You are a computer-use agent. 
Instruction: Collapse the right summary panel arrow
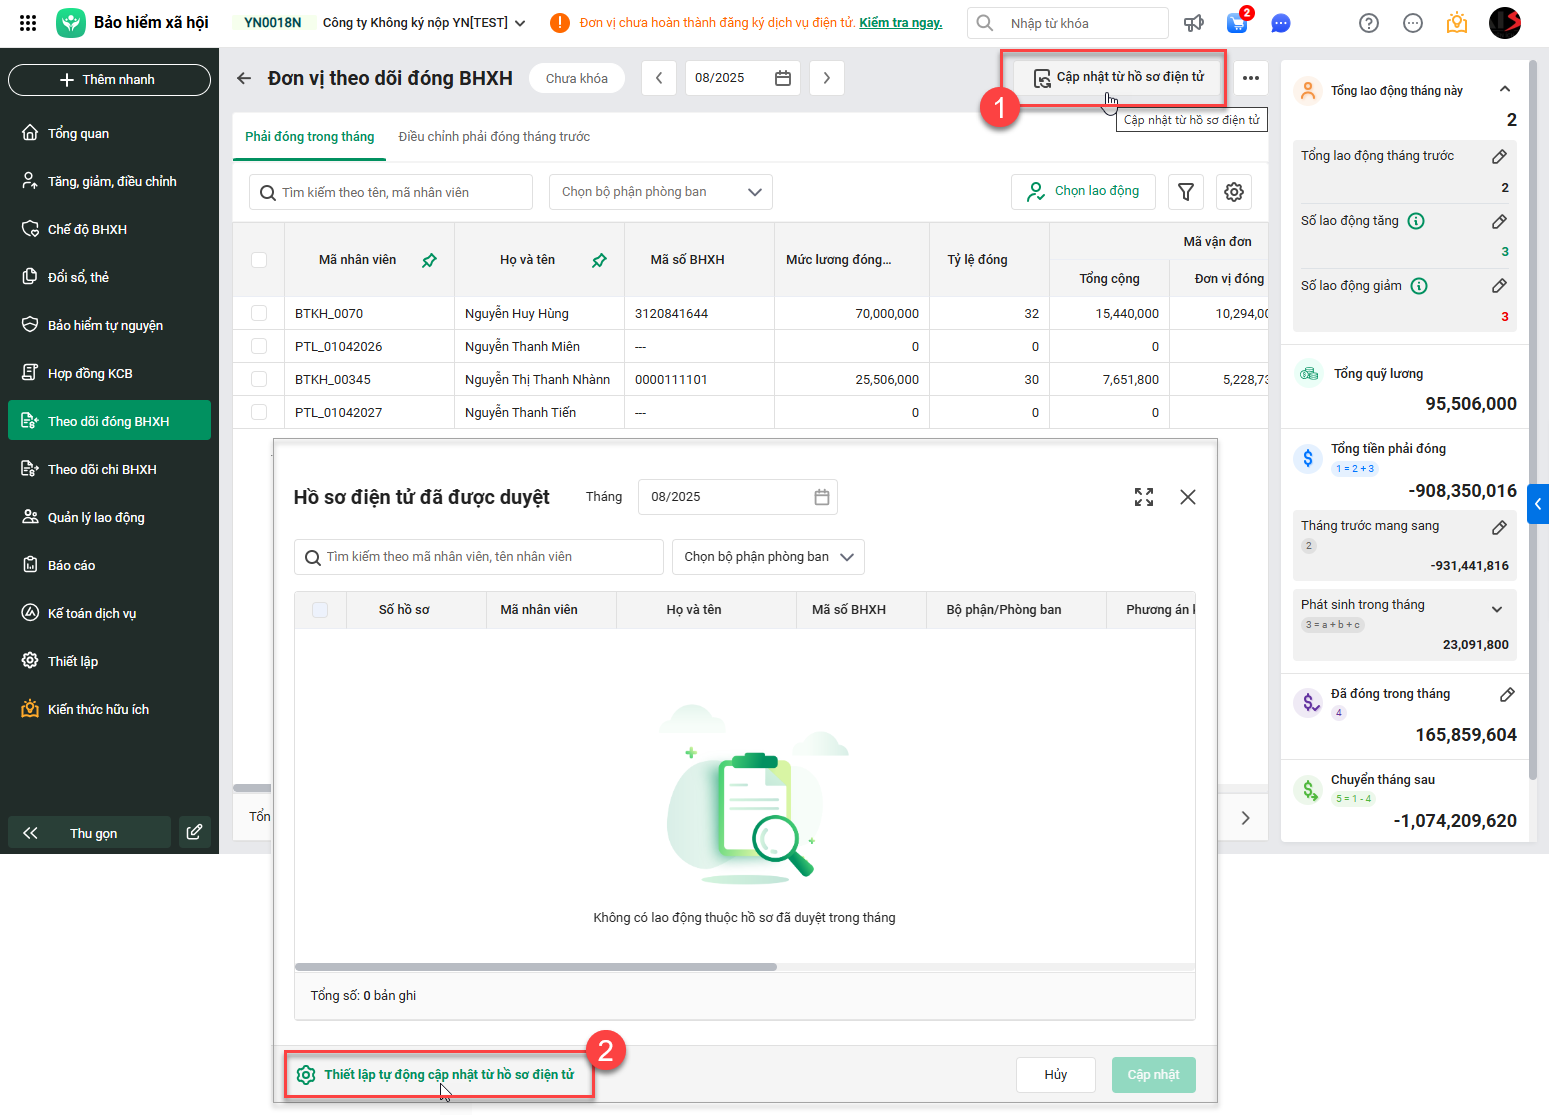[1538, 504]
